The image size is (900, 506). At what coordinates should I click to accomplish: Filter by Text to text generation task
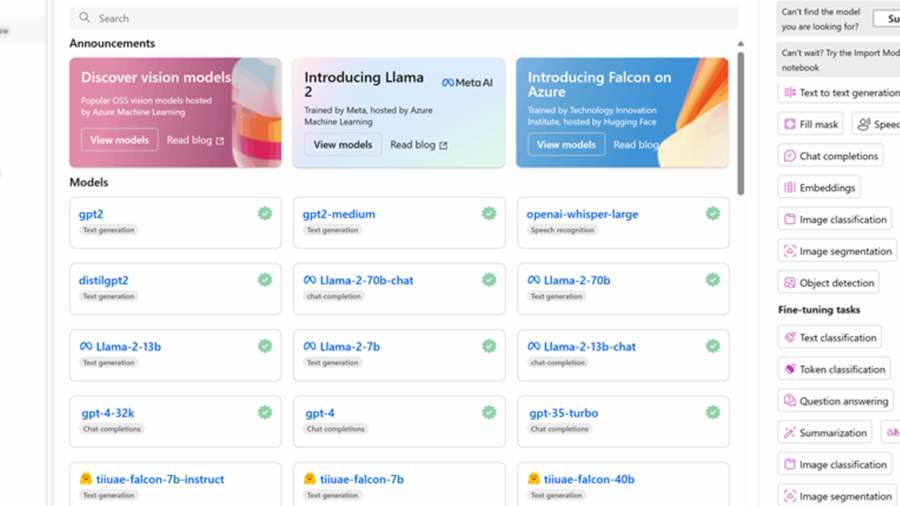pos(839,92)
